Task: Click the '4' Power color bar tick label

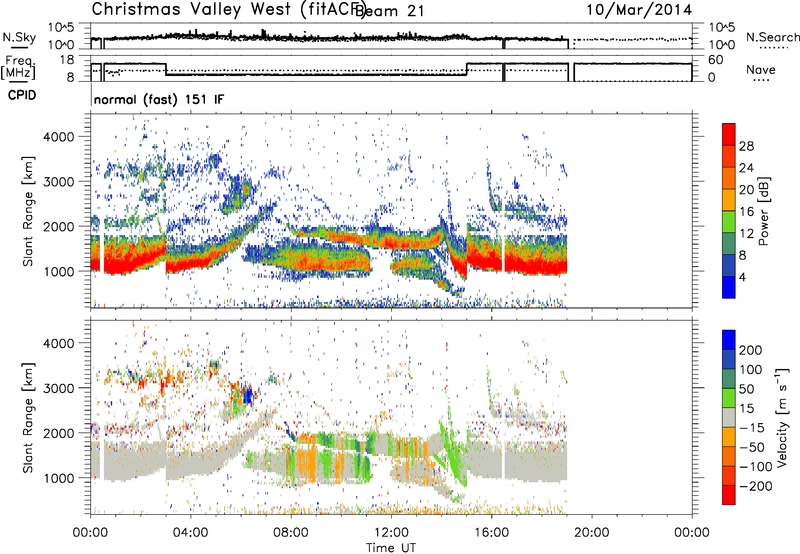Action: pos(743,277)
